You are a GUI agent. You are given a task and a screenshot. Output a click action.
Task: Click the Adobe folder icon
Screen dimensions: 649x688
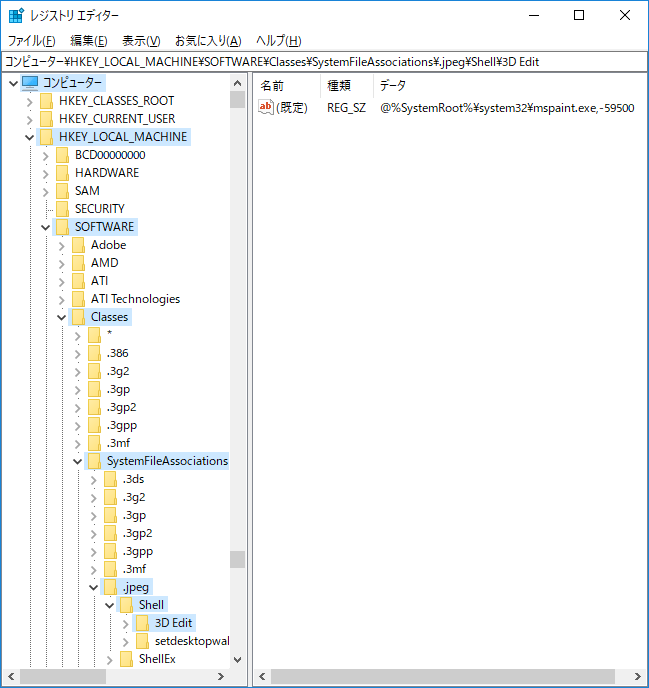pyautogui.click(x=78, y=245)
